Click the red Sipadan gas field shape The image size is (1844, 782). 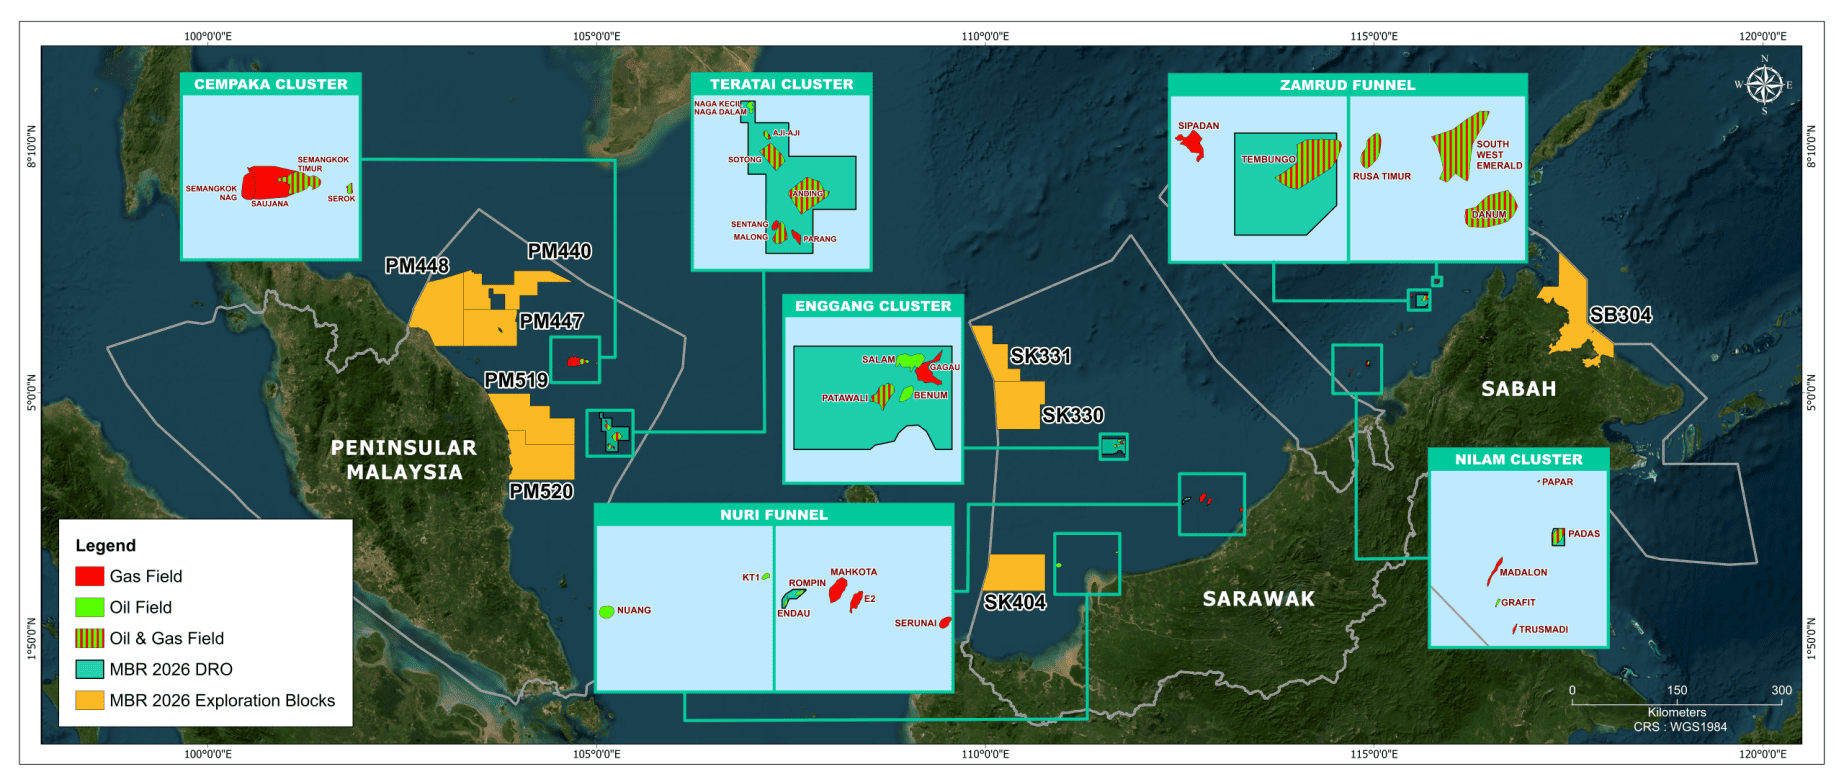tap(1191, 145)
